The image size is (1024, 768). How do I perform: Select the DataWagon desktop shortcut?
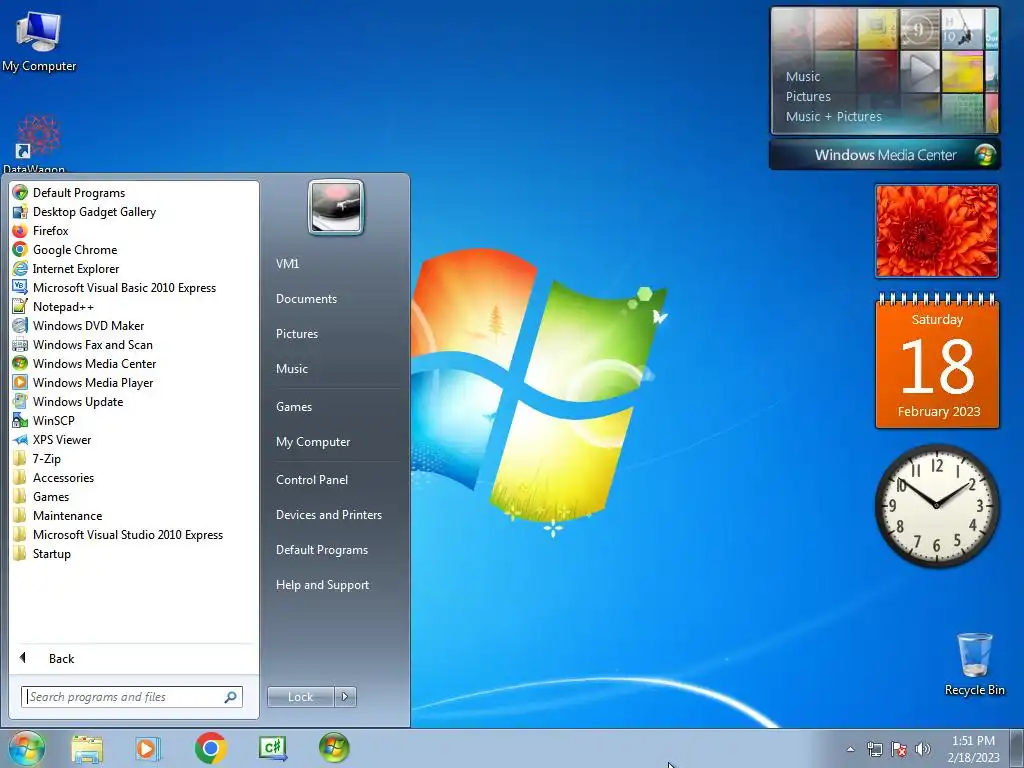pos(35,144)
